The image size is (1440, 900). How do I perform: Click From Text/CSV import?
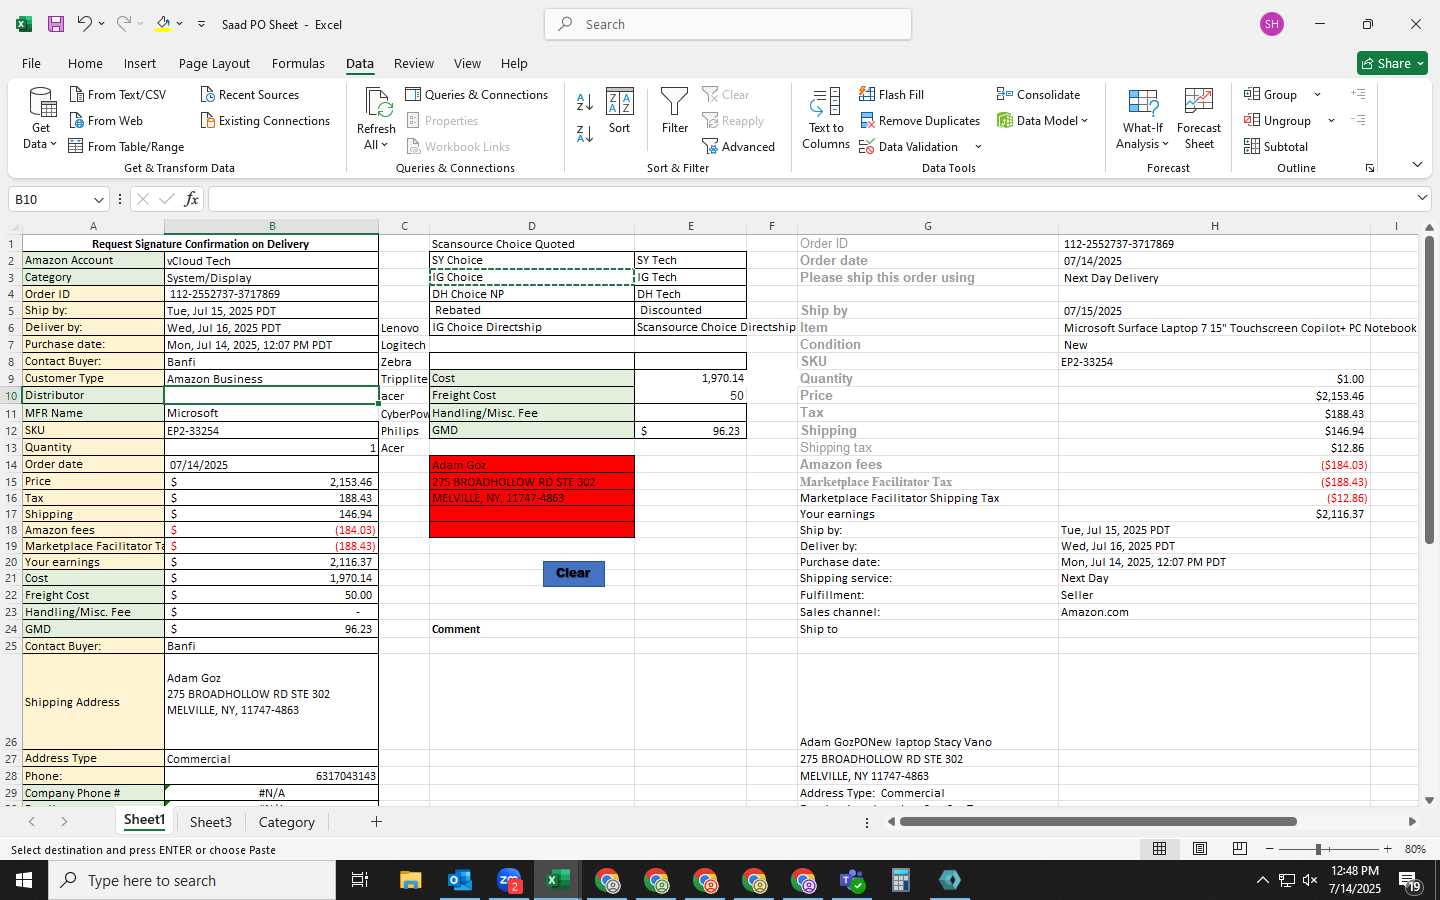[118, 95]
